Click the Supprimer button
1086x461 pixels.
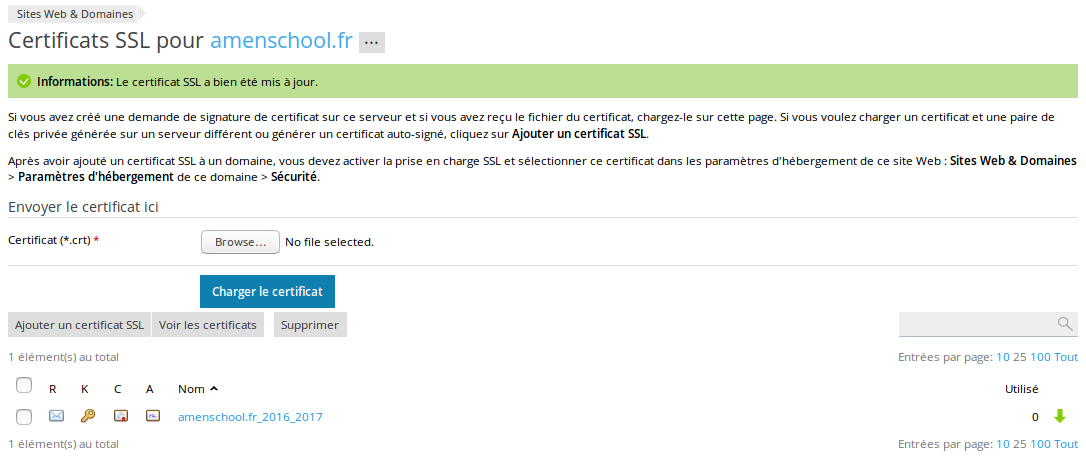tap(310, 325)
